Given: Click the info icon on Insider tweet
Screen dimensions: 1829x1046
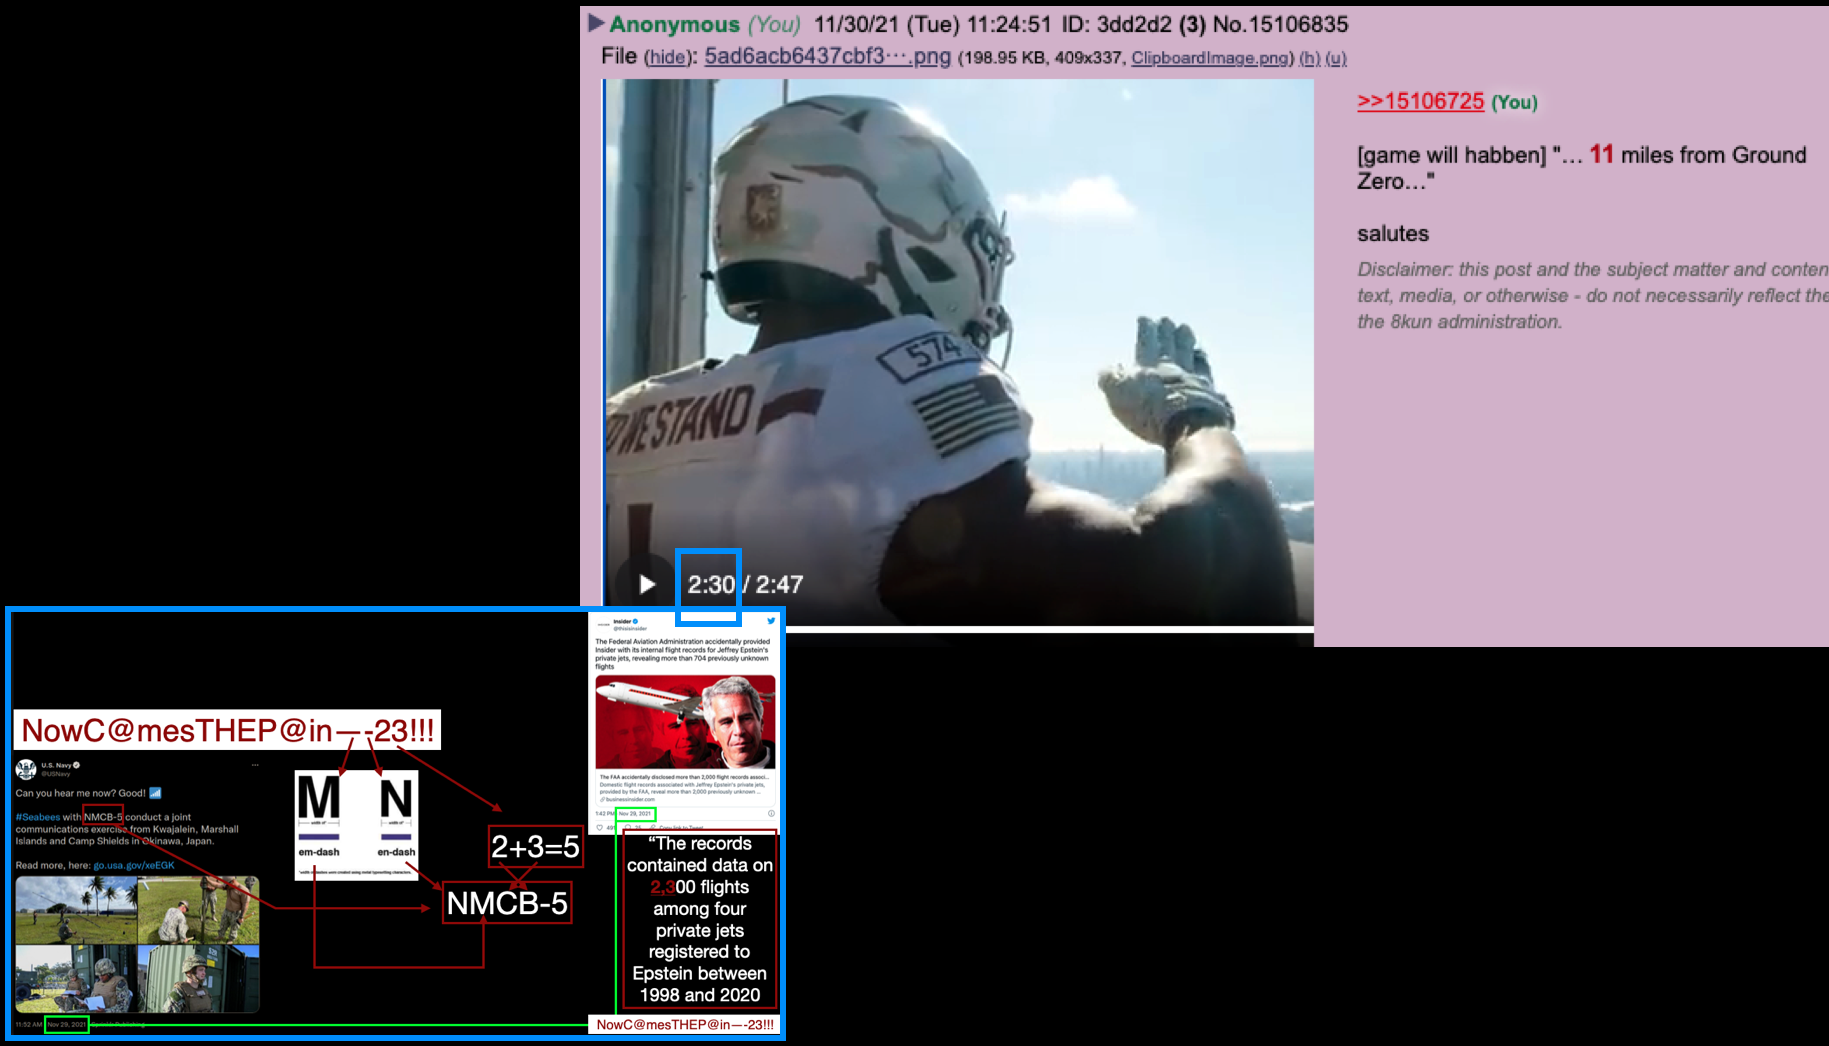Looking at the screenshot, I should tap(771, 814).
